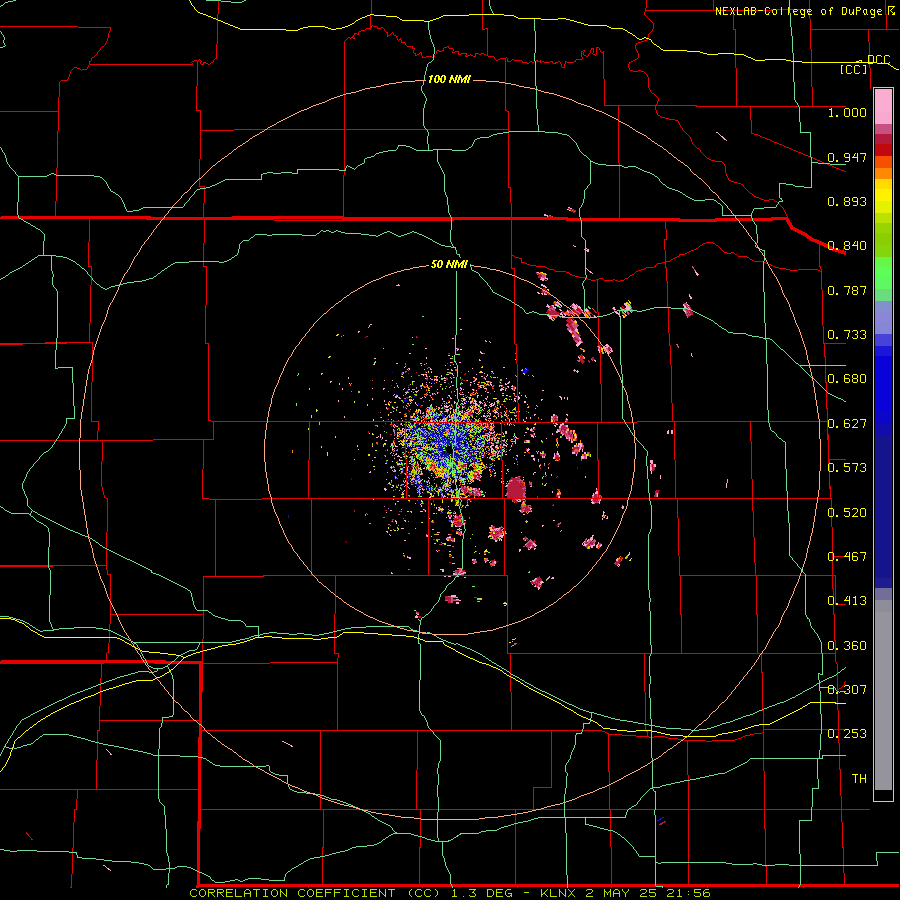Click the 0.840 scale value
Screen dimensions: 900x900
pyautogui.click(x=847, y=246)
